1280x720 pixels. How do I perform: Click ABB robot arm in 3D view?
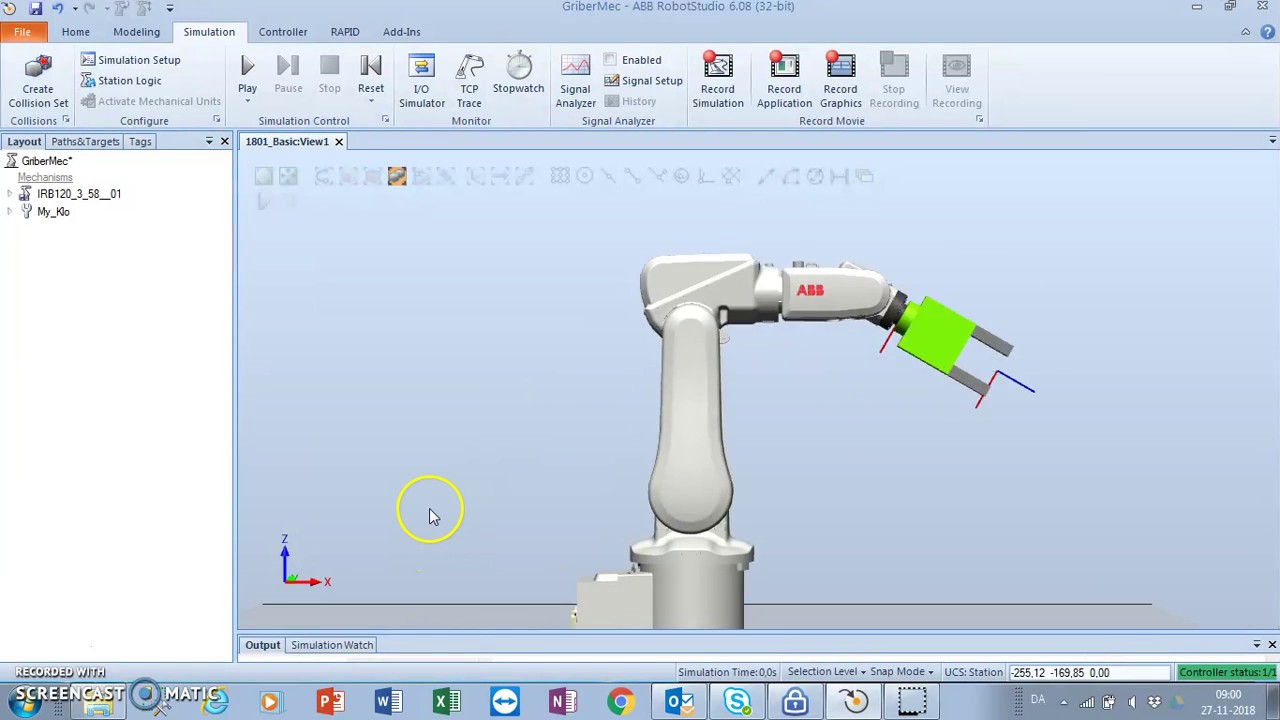click(690, 420)
